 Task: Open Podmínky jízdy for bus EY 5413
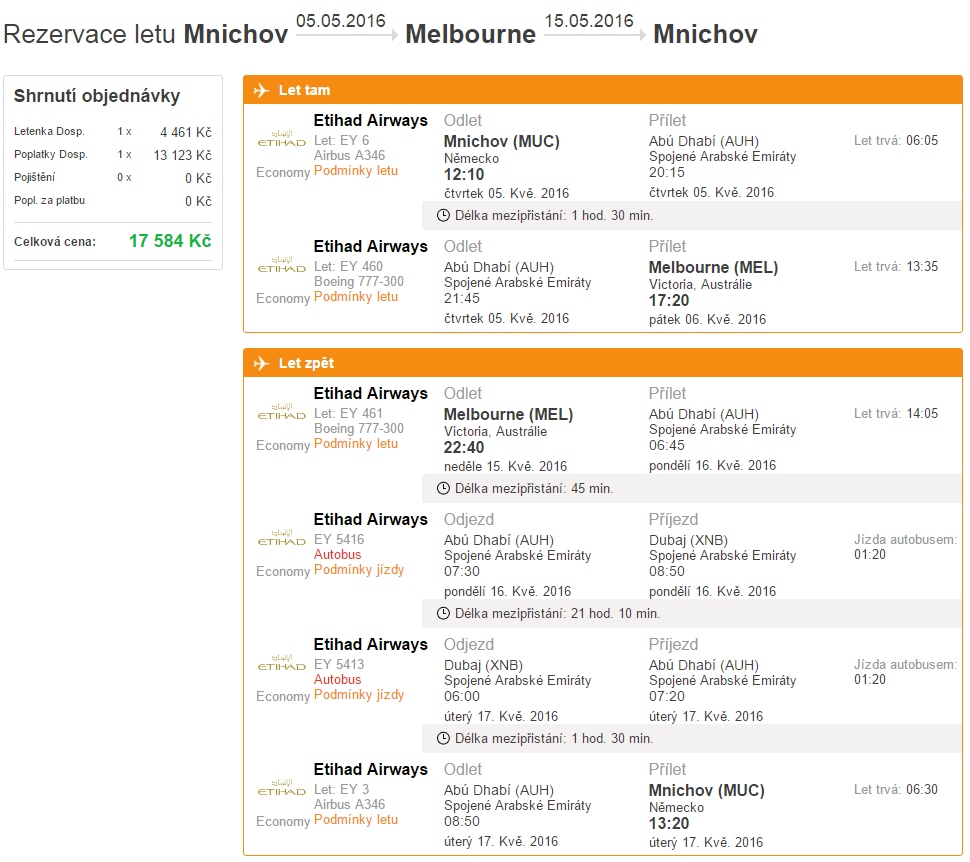359,695
